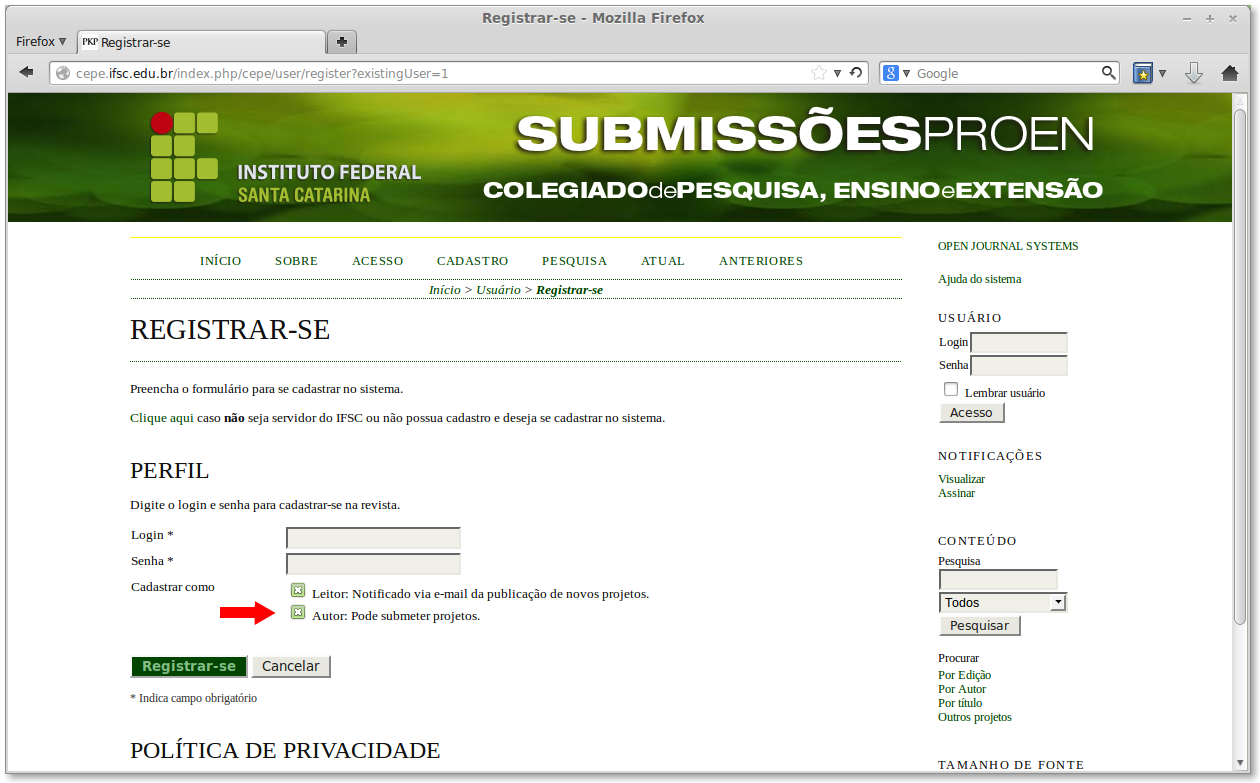Bookmark this page via the star icon
Image resolution: width=1260 pixels, height=783 pixels.
[x=819, y=72]
